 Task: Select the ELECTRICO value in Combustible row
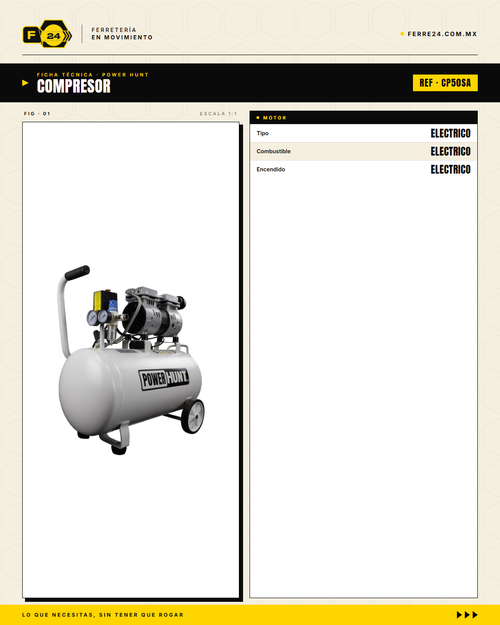(451, 151)
